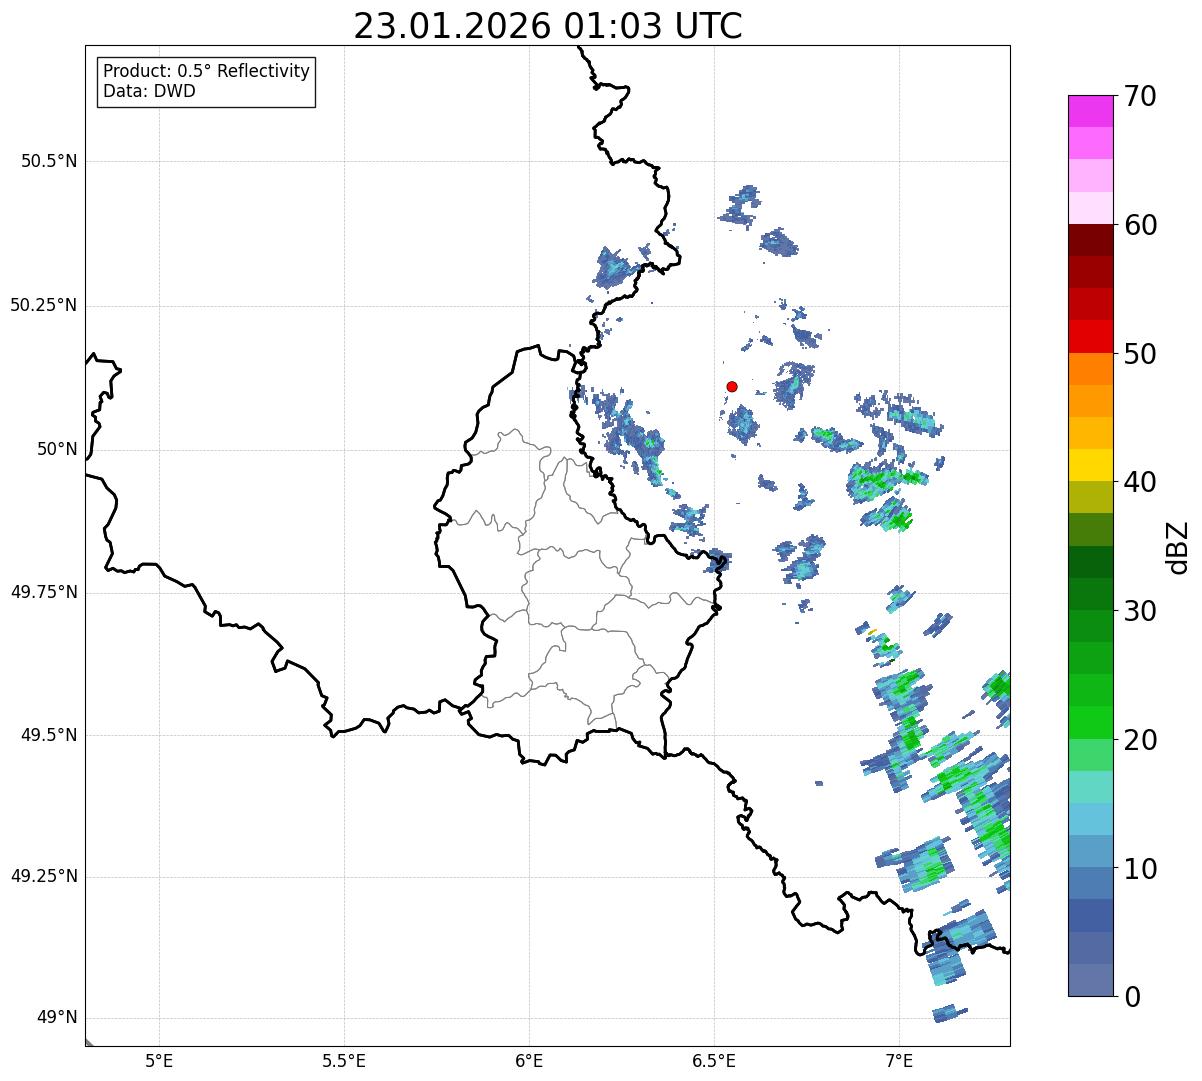Click the colorbar 50 tick label
1202x1081 pixels.
(x=1140, y=354)
